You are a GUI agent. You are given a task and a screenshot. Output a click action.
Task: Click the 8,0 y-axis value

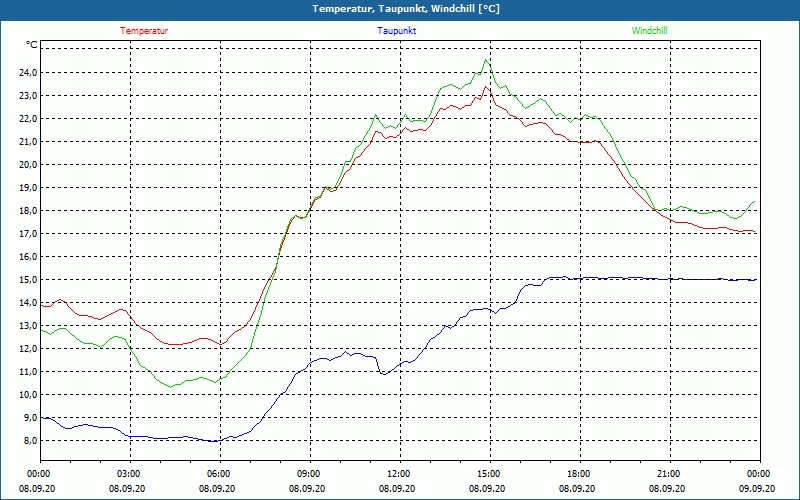click(30, 440)
